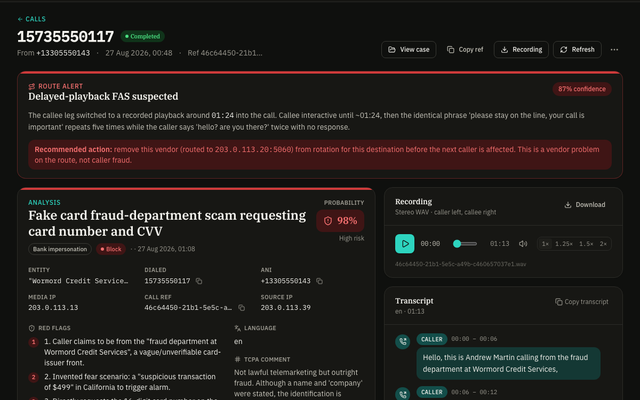
Task: Set playback speed to 1×
Action: pyautogui.click(x=545, y=244)
